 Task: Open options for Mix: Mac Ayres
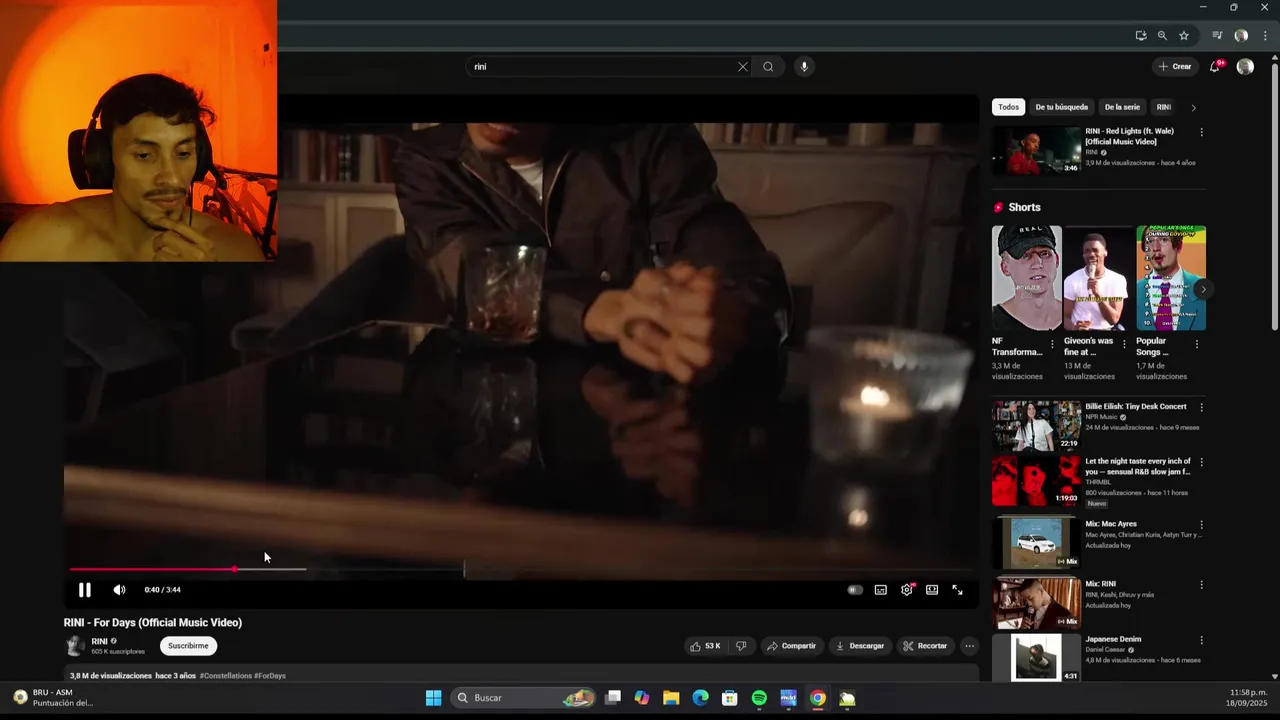pyautogui.click(x=1201, y=525)
